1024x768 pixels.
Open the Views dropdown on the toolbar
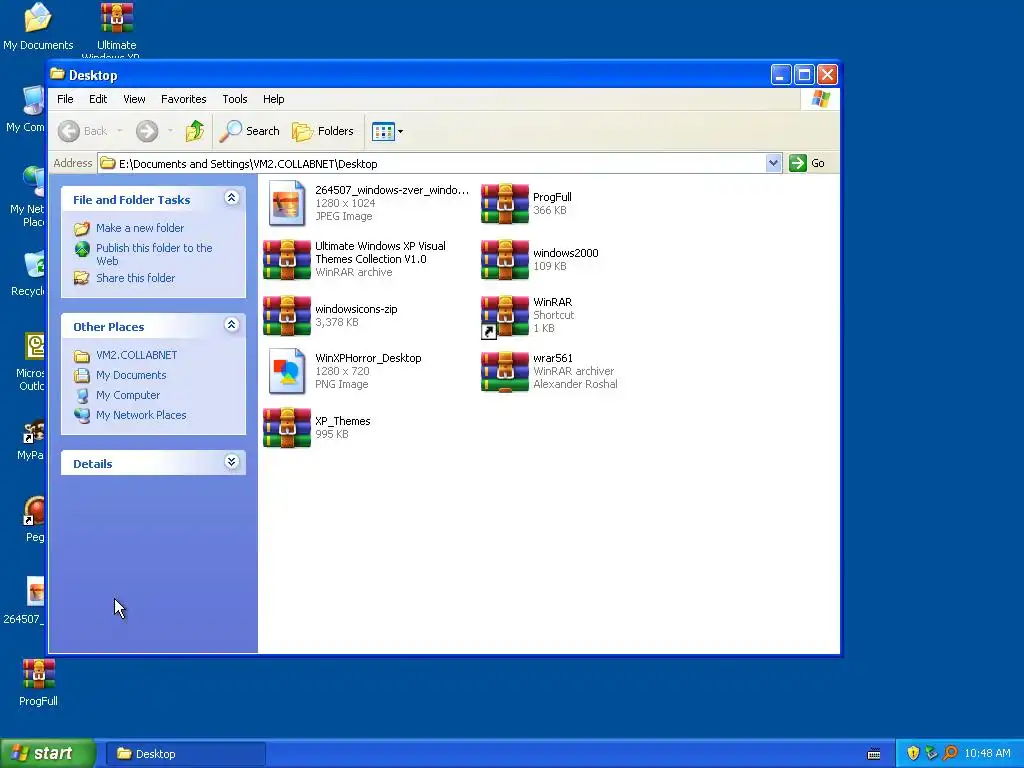(387, 131)
